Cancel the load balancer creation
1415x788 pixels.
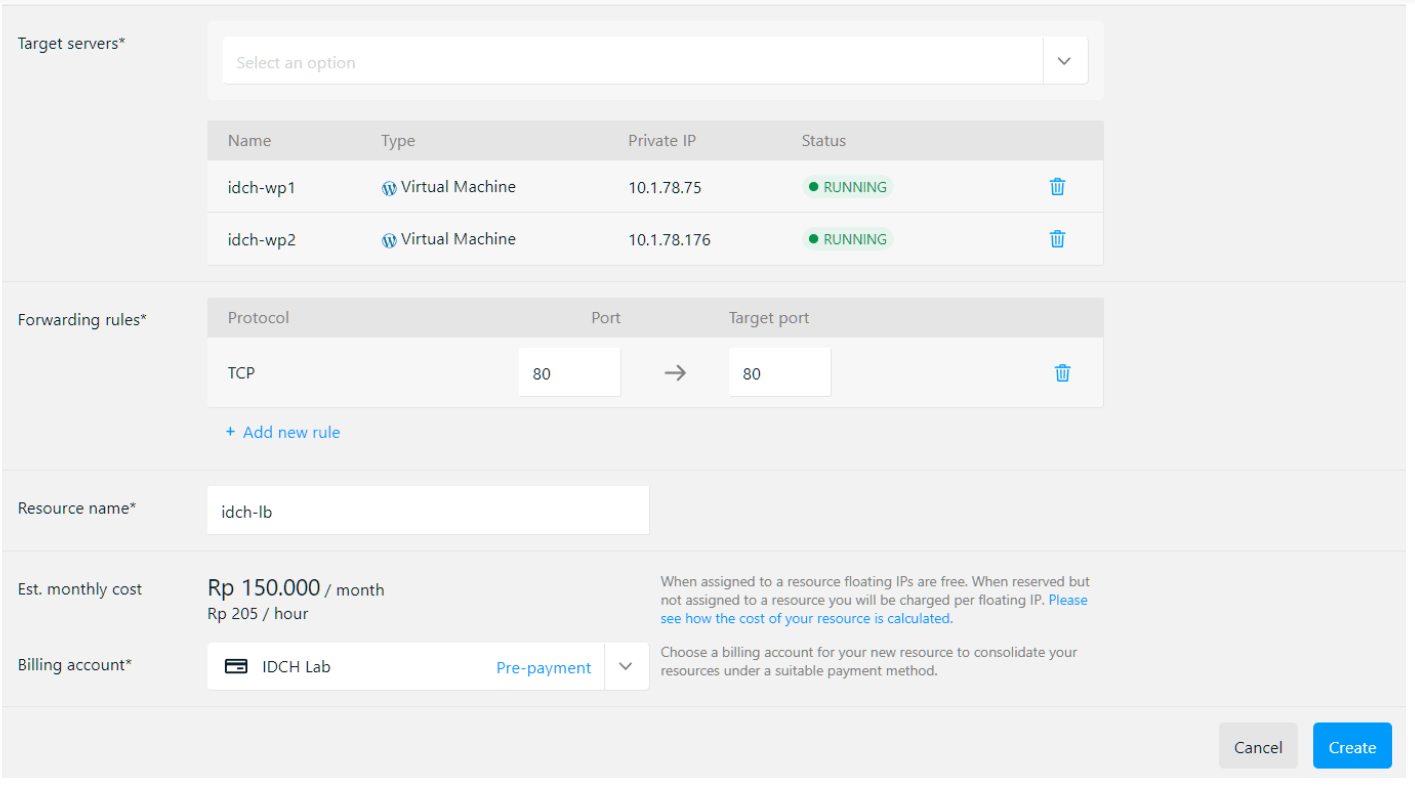[1257, 747]
